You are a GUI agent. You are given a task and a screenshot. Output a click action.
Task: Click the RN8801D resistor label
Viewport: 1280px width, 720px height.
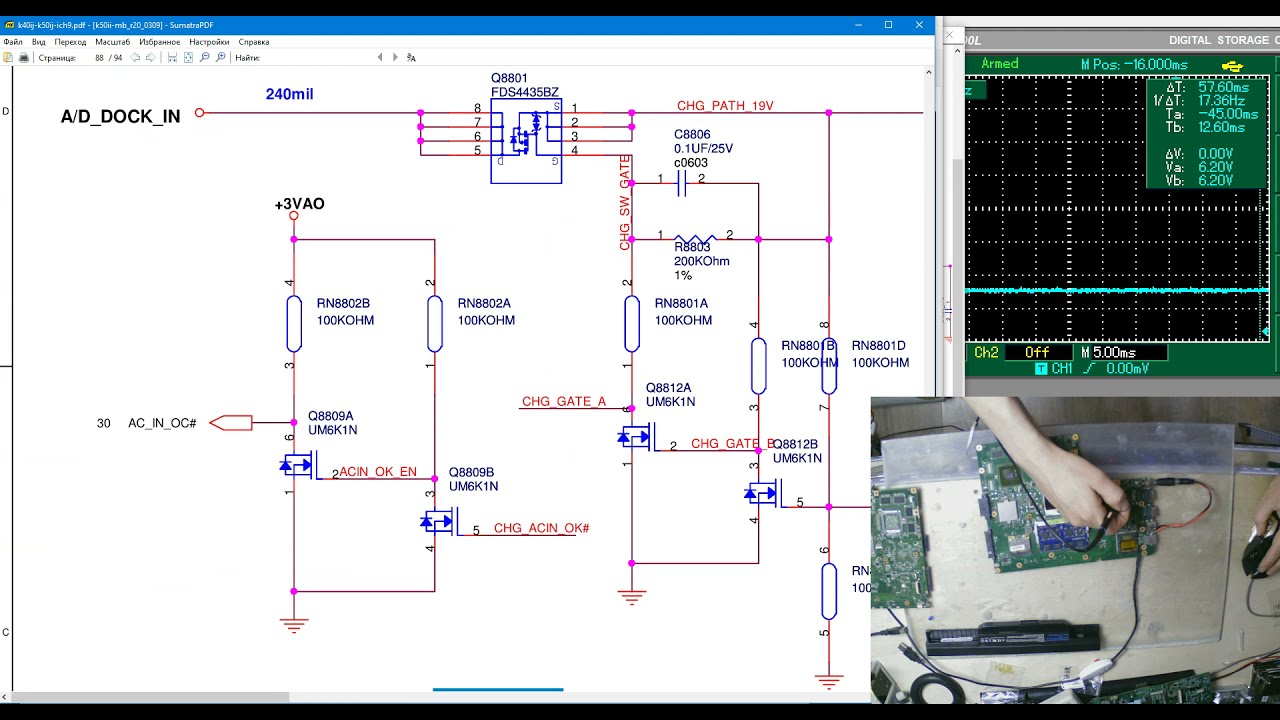[x=879, y=345]
